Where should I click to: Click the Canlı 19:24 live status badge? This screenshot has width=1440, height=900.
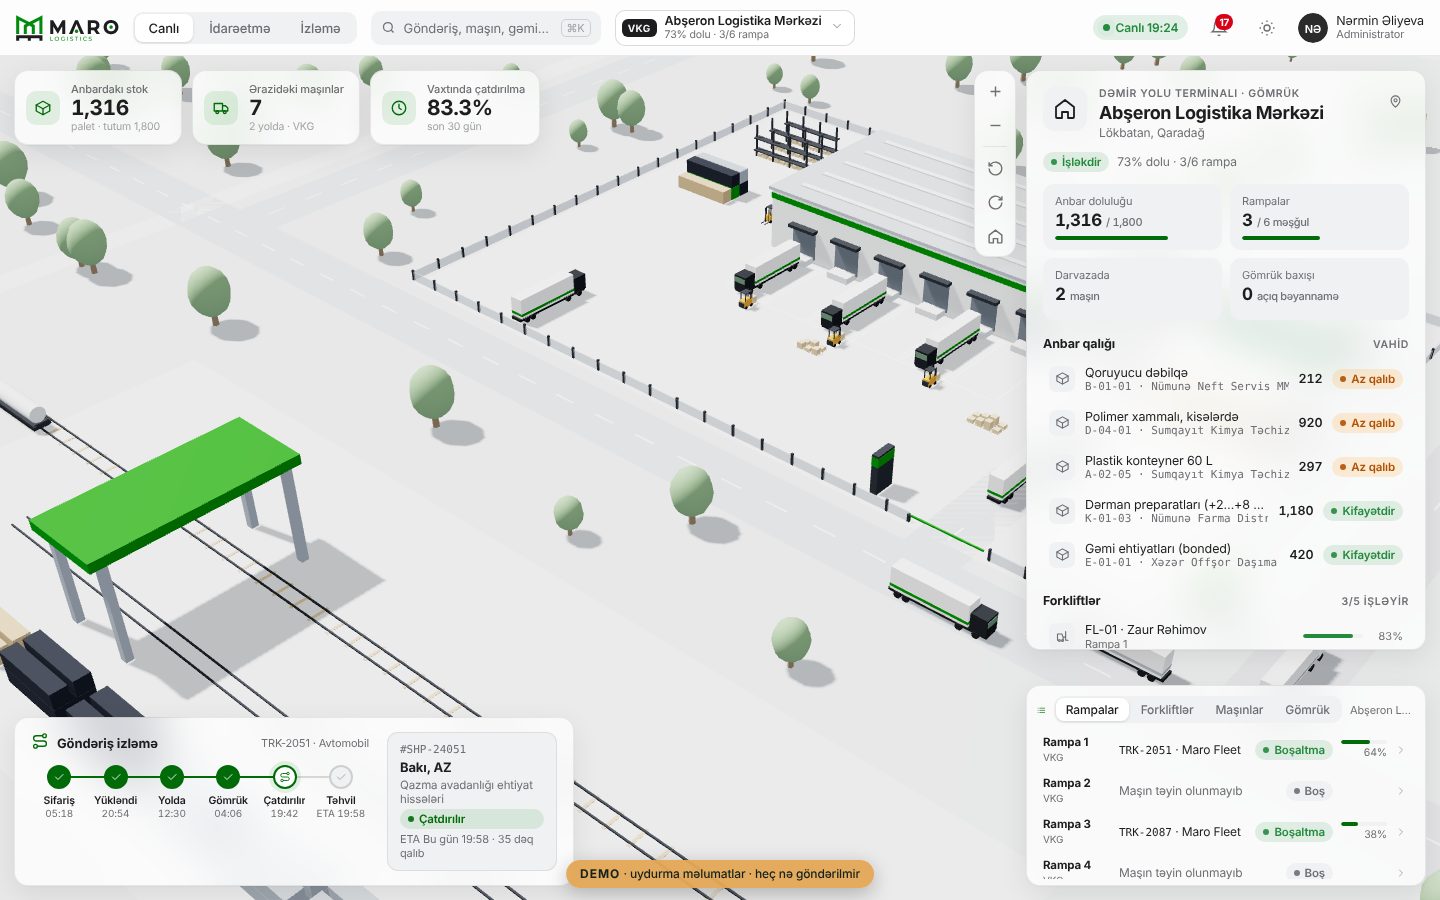(1140, 28)
